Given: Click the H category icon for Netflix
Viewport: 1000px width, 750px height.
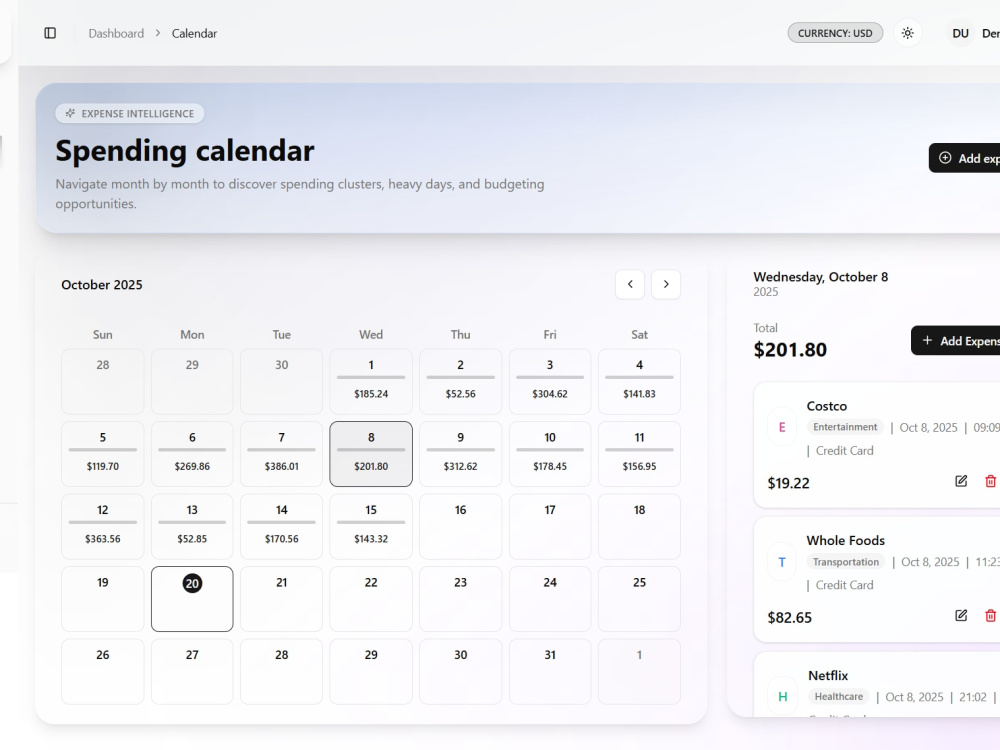Looking at the screenshot, I should pos(783,696).
